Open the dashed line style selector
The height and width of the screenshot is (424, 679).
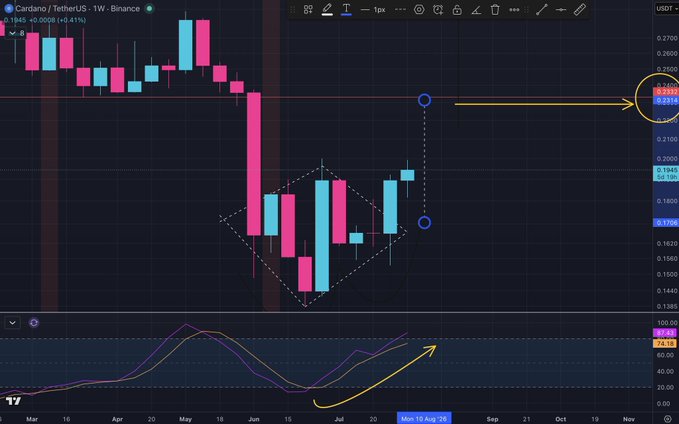[400, 9]
